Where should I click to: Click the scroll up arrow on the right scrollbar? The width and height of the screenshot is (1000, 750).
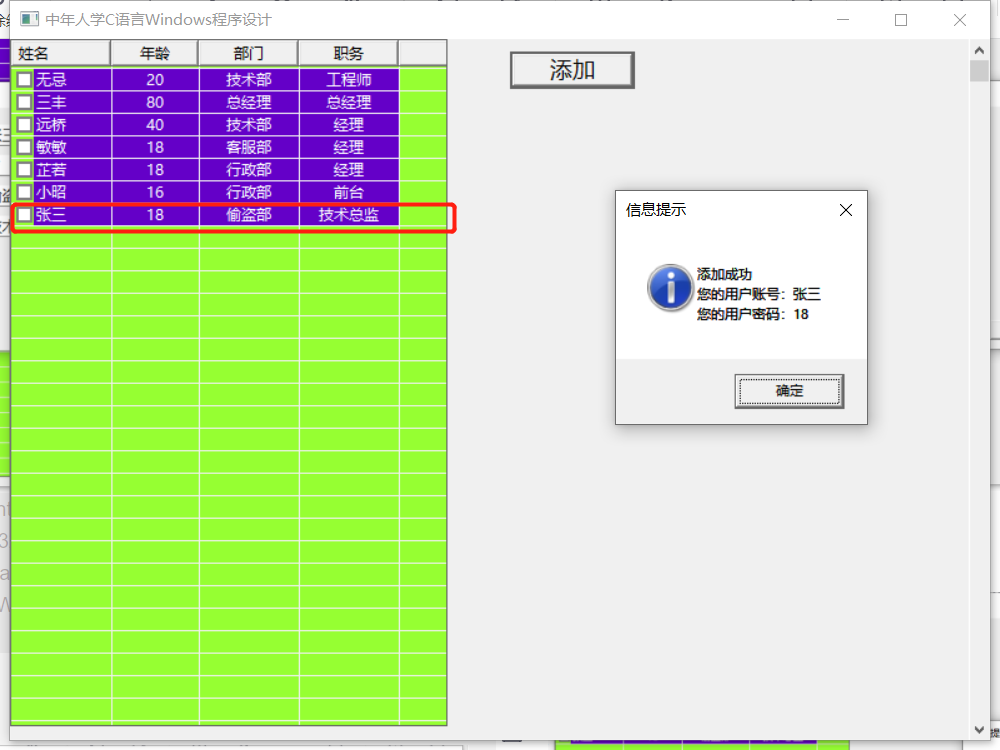point(979,50)
